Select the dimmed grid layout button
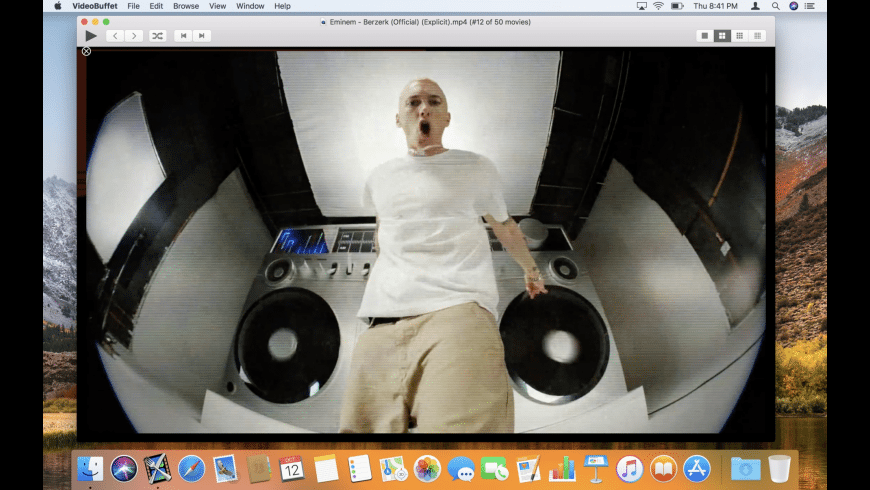Image resolution: width=870 pixels, height=490 pixels. (x=757, y=36)
